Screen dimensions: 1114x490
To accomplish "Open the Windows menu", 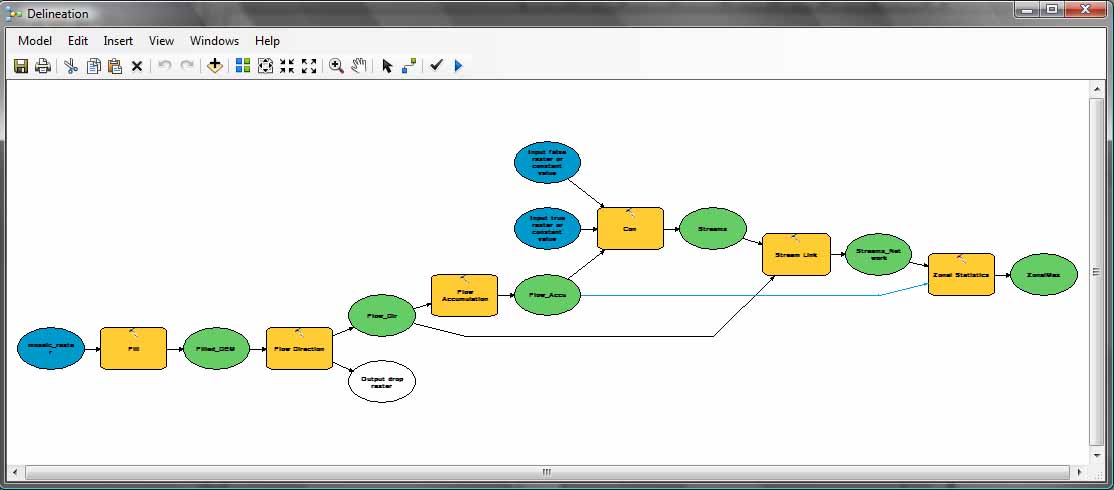I will 214,41.
